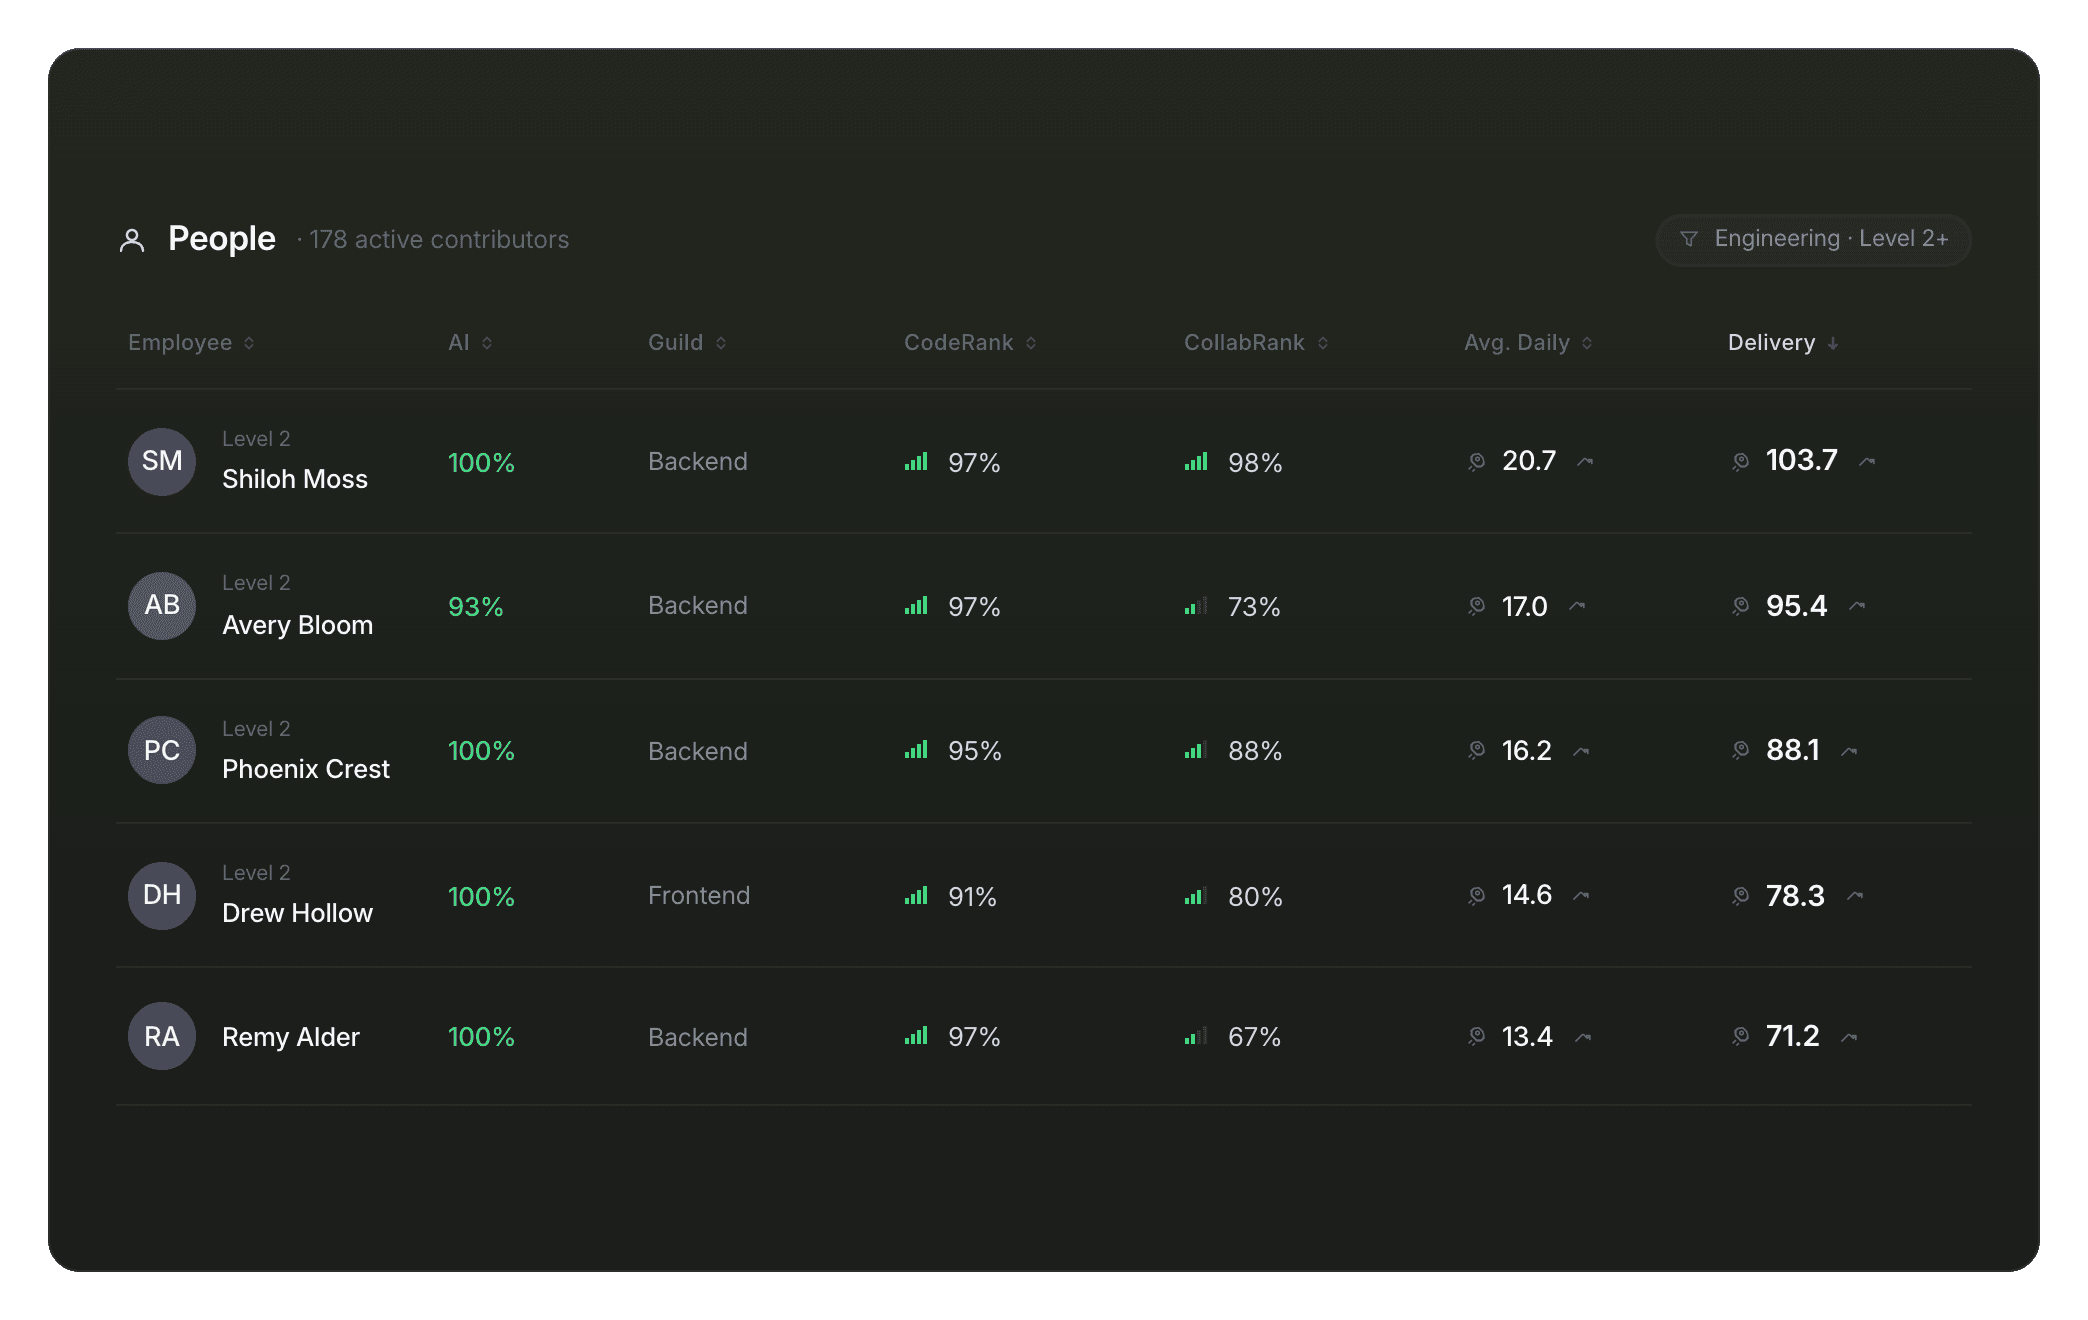The width and height of the screenshot is (2088, 1320).
Task: Sort by the CodeRank column header
Action: [970, 342]
